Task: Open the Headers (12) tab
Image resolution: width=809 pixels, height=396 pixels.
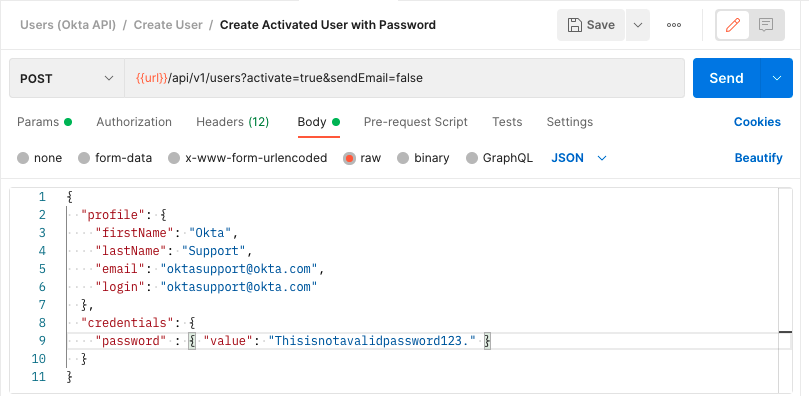Action: point(233,122)
